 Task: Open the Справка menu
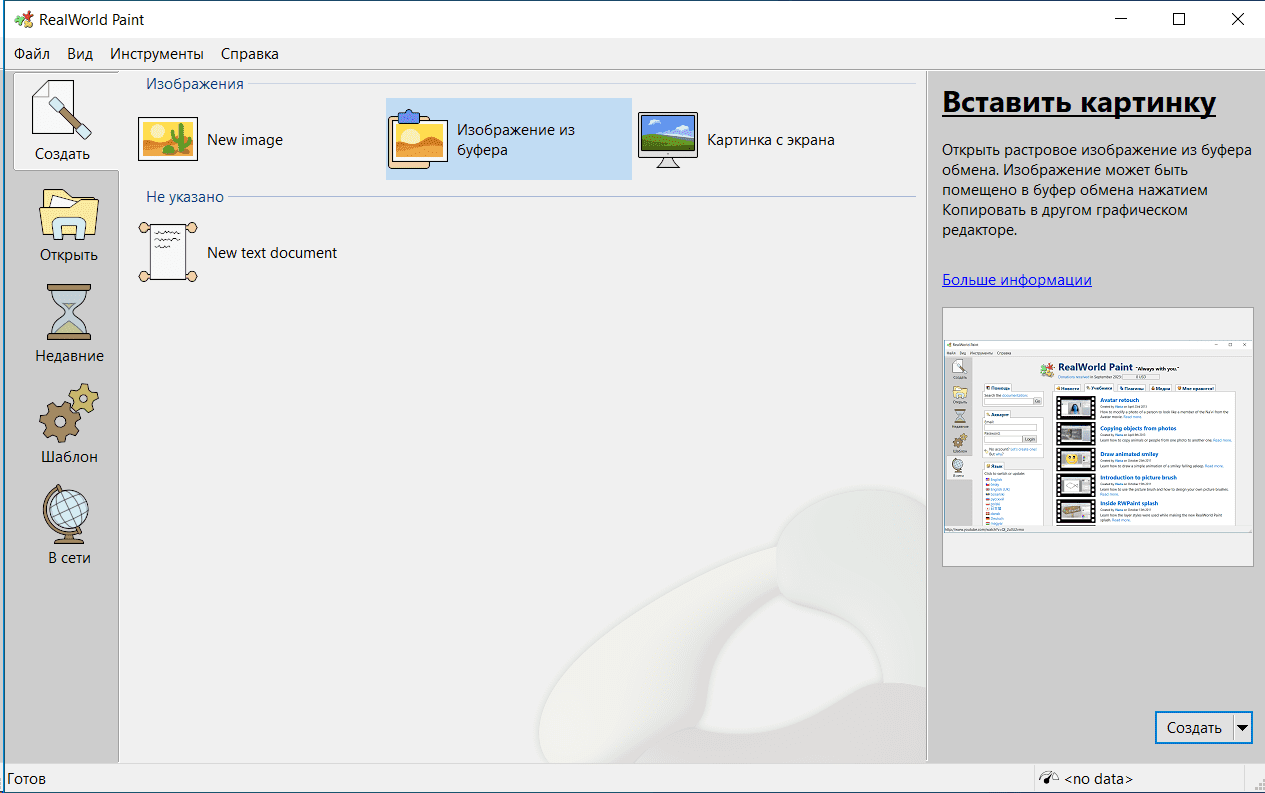pos(250,54)
